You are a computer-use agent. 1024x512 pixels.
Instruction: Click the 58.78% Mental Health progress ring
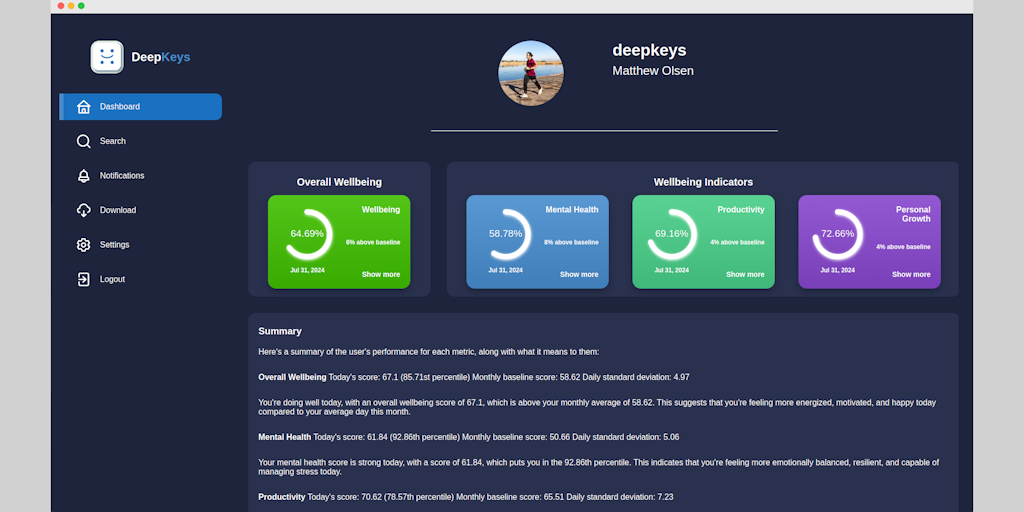click(507, 234)
